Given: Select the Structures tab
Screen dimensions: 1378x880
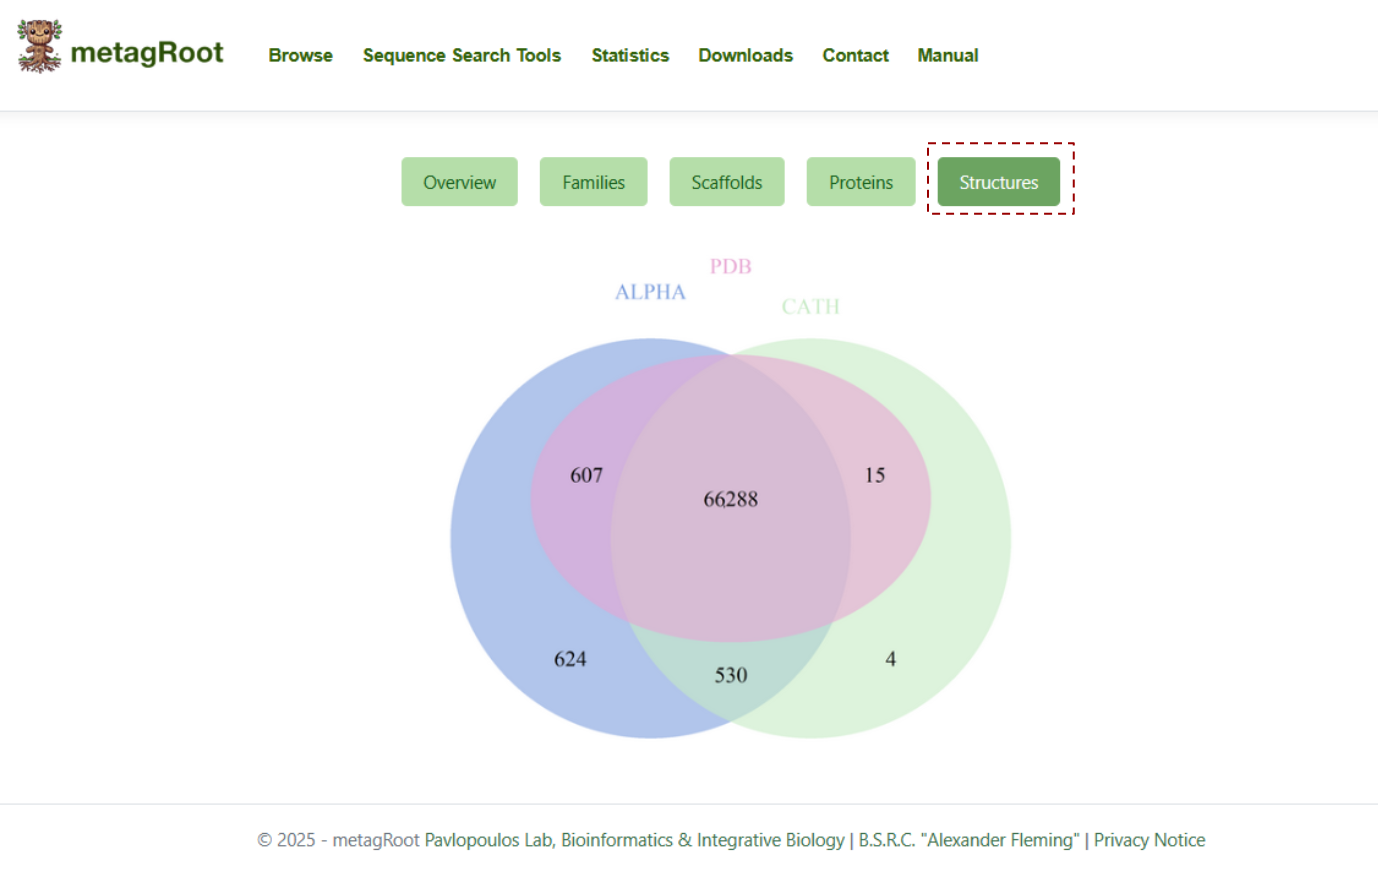Looking at the screenshot, I should [x=999, y=182].
